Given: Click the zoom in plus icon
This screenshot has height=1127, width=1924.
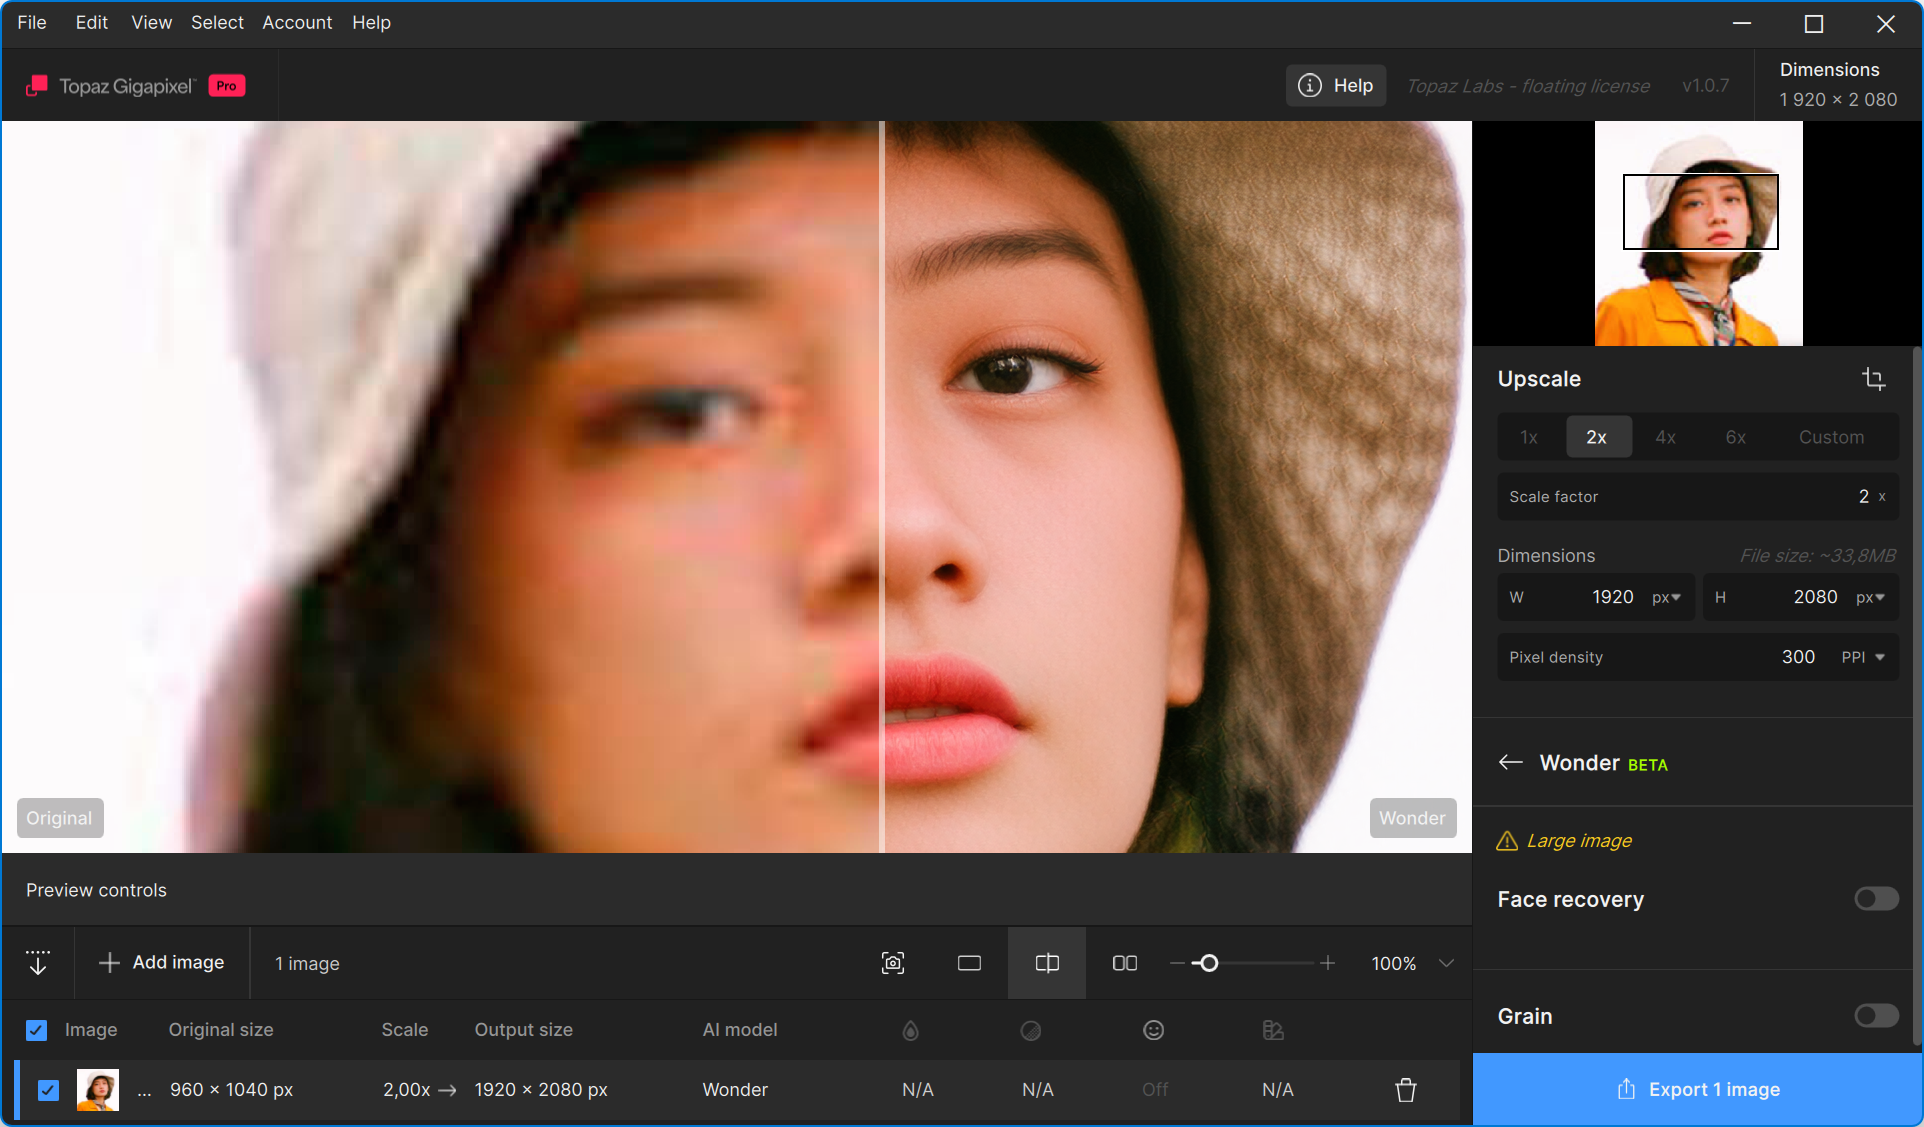Looking at the screenshot, I should 1327,963.
